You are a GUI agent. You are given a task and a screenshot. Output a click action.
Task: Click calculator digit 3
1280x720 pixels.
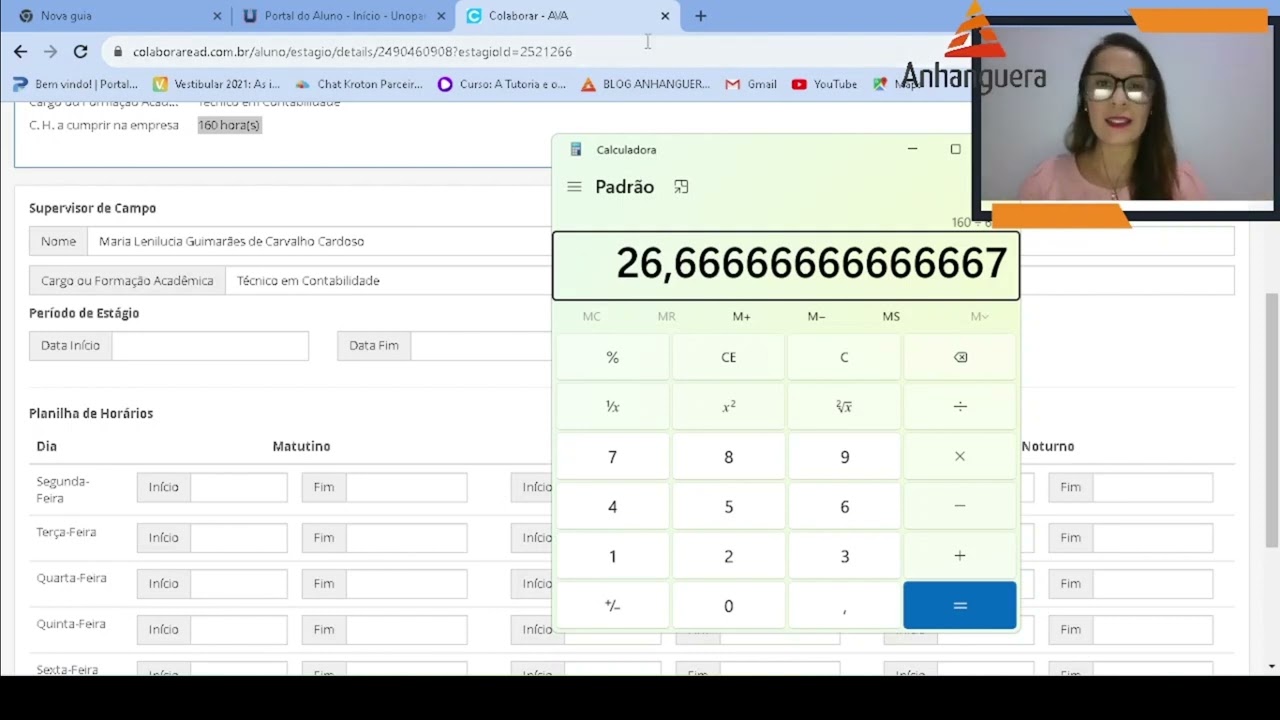(844, 556)
